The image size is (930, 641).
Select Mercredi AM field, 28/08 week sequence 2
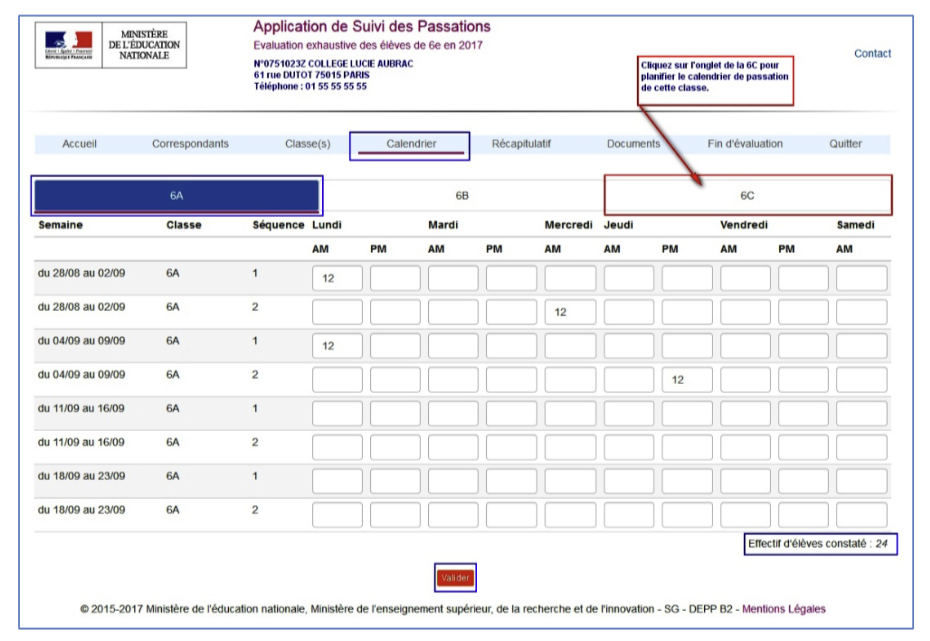pos(570,312)
